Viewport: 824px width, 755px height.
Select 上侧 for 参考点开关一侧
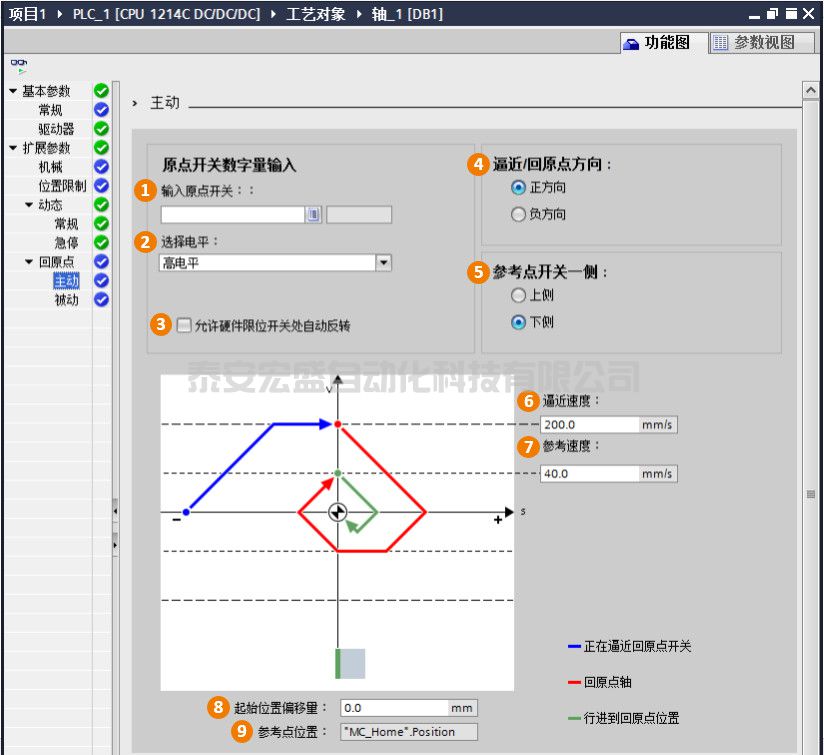[x=518, y=295]
